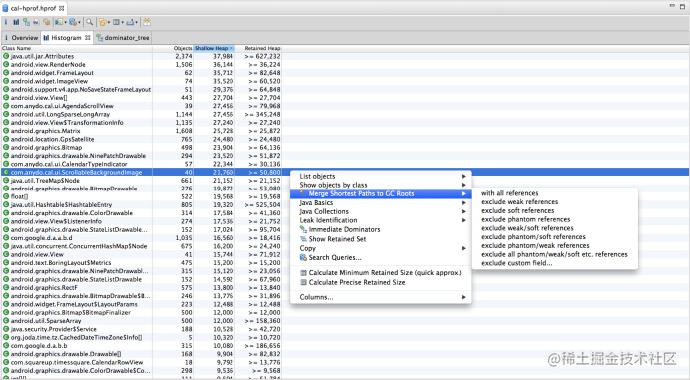
Task: Click the export toolbar icon
Action: coord(130,22)
